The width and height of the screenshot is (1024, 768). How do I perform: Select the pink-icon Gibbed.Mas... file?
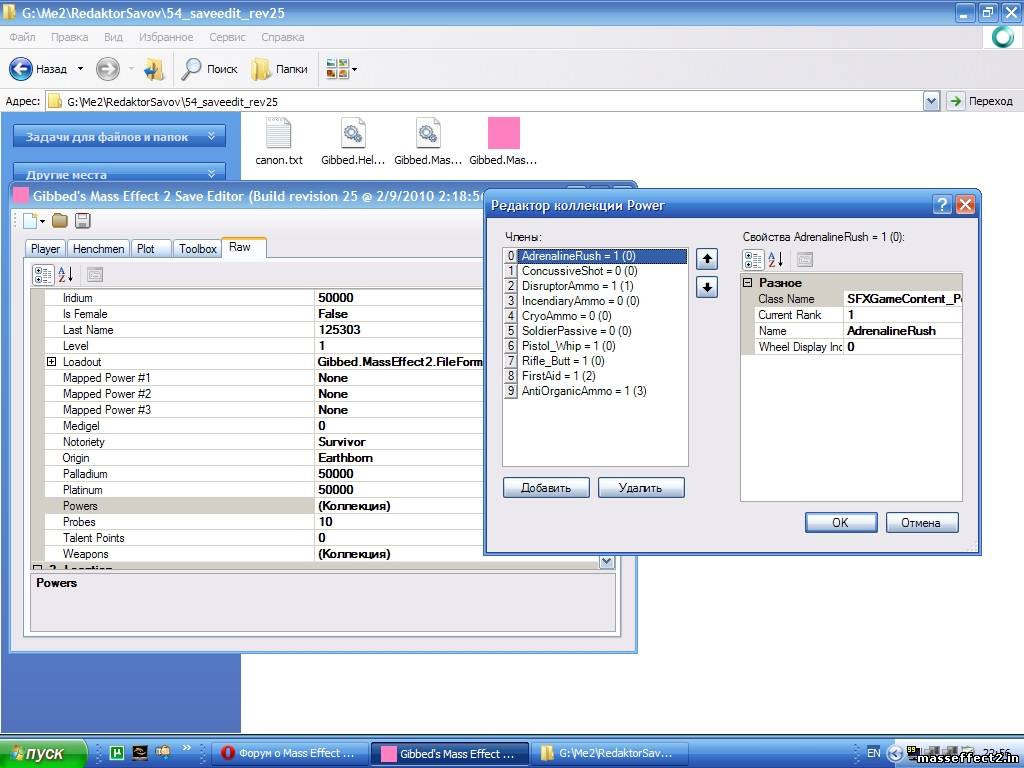click(x=503, y=142)
